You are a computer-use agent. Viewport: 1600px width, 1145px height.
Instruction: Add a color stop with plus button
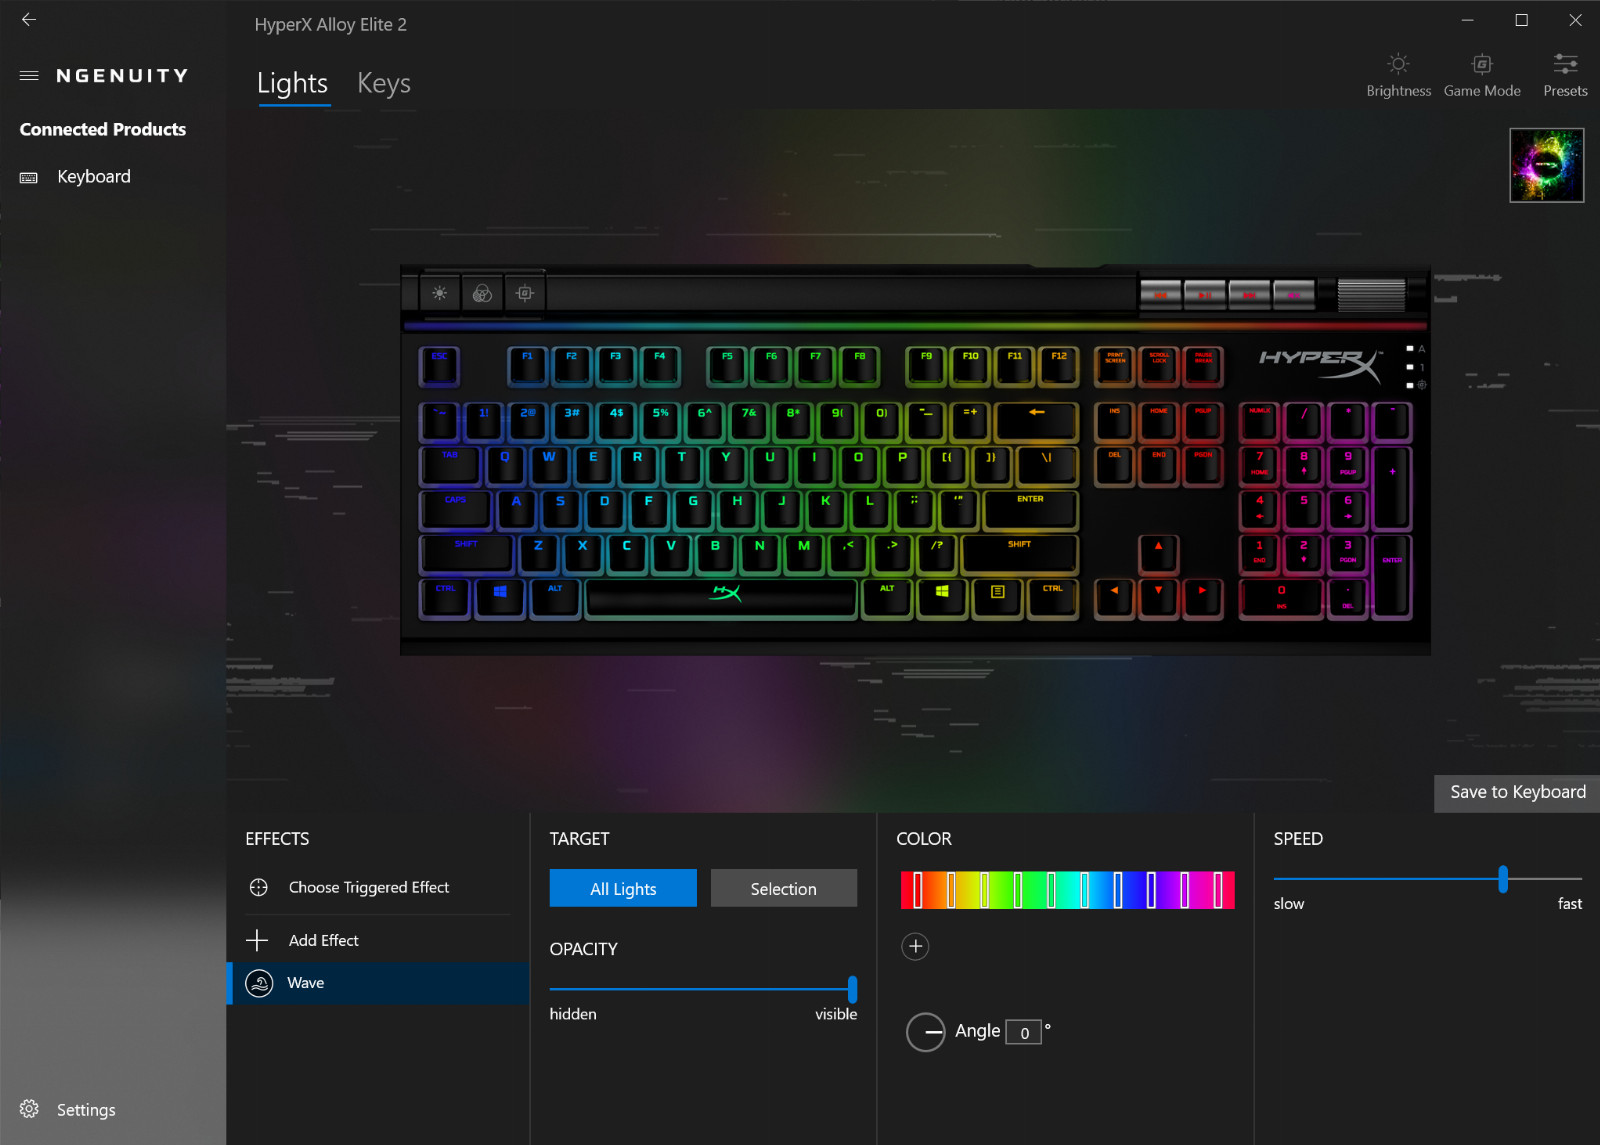pos(915,946)
